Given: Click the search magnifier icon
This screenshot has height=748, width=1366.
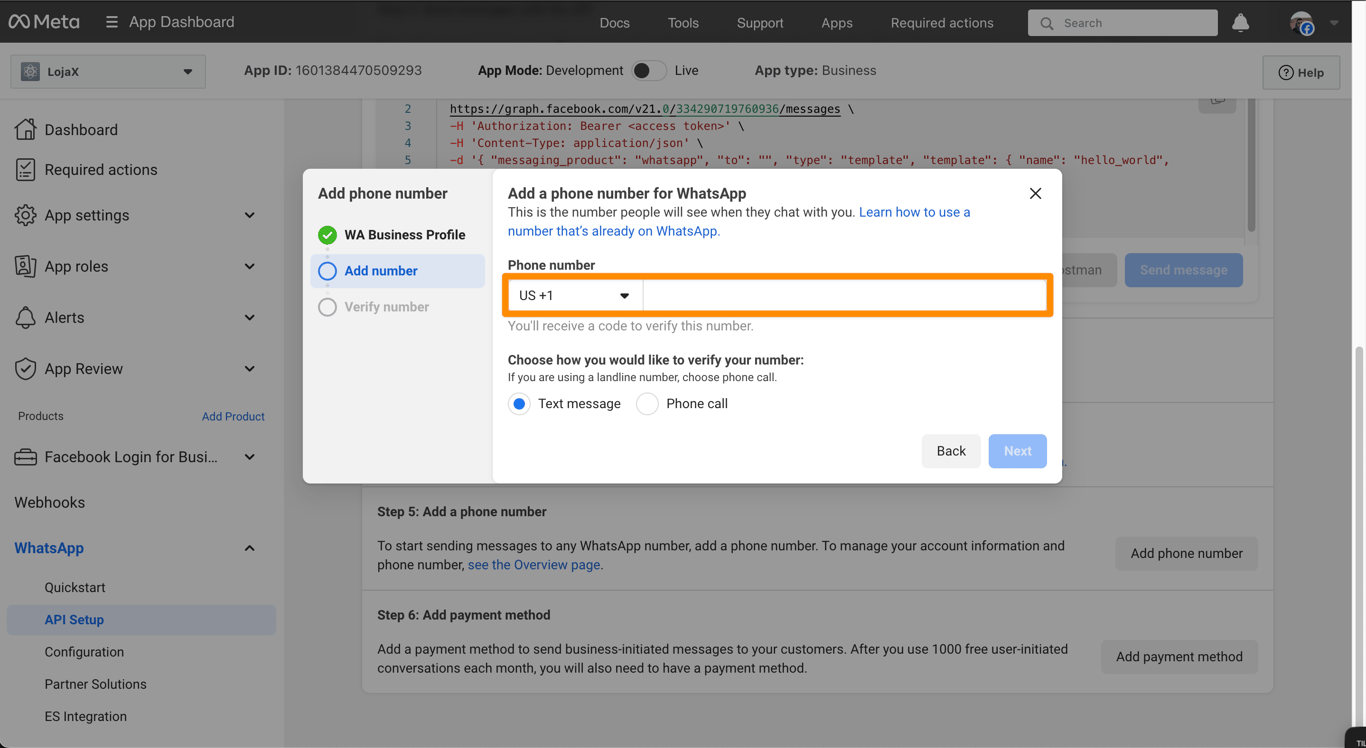Looking at the screenshot, I should [x=1047, y=23].
